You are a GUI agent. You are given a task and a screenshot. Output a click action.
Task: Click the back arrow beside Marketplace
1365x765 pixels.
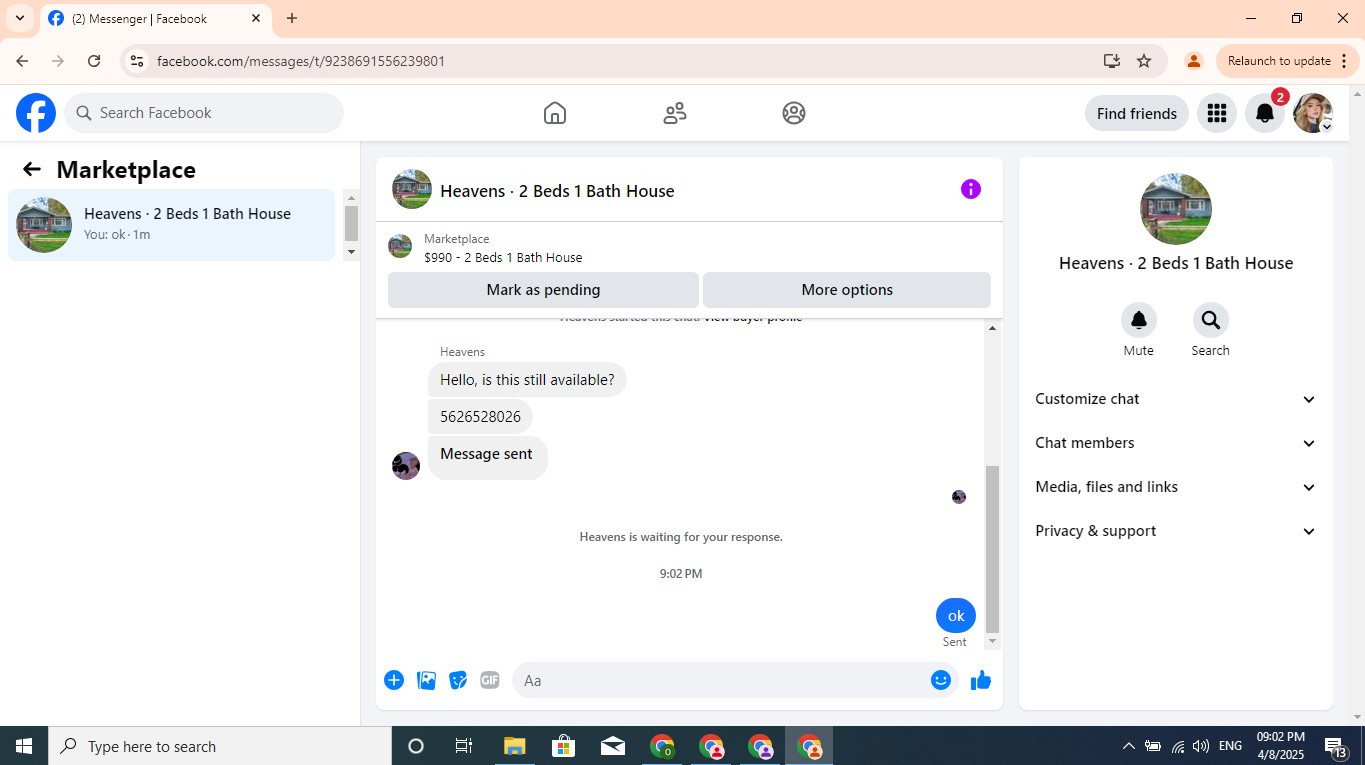[x=32, y=170]
